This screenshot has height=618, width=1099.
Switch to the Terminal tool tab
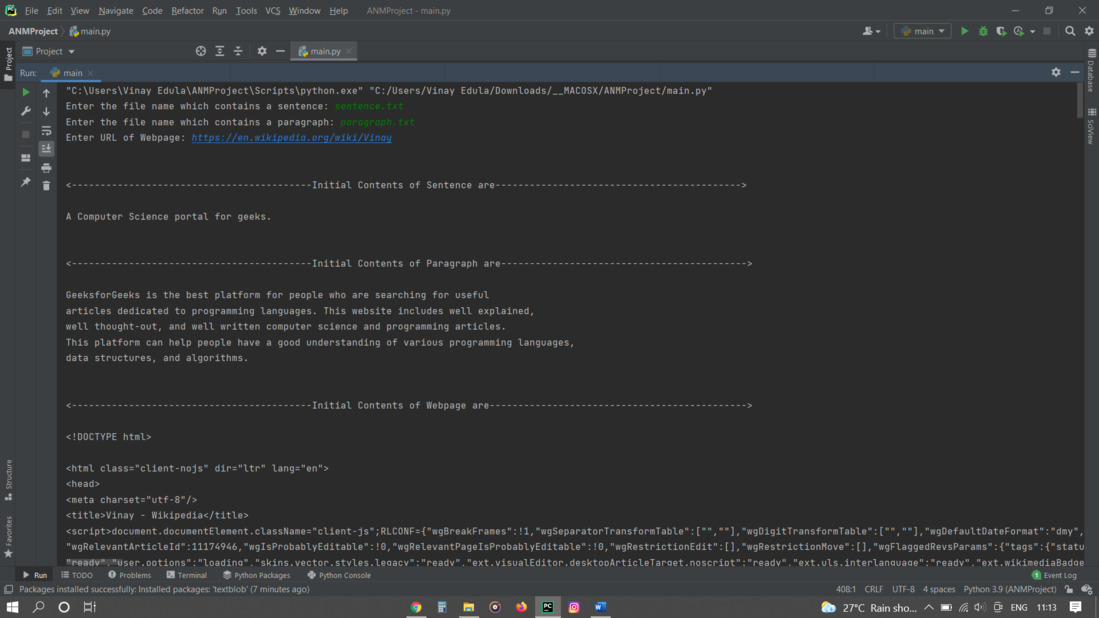pyautogui.click(x=186, y=575)
